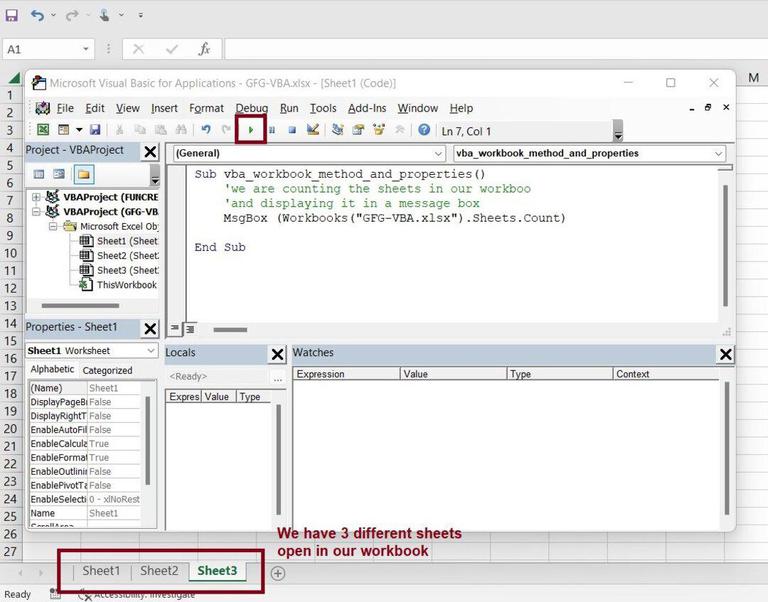Collapse the Microsoft Excel Objects folder
This screenshot has height=602, width=768.
click(x=53, y=226)
